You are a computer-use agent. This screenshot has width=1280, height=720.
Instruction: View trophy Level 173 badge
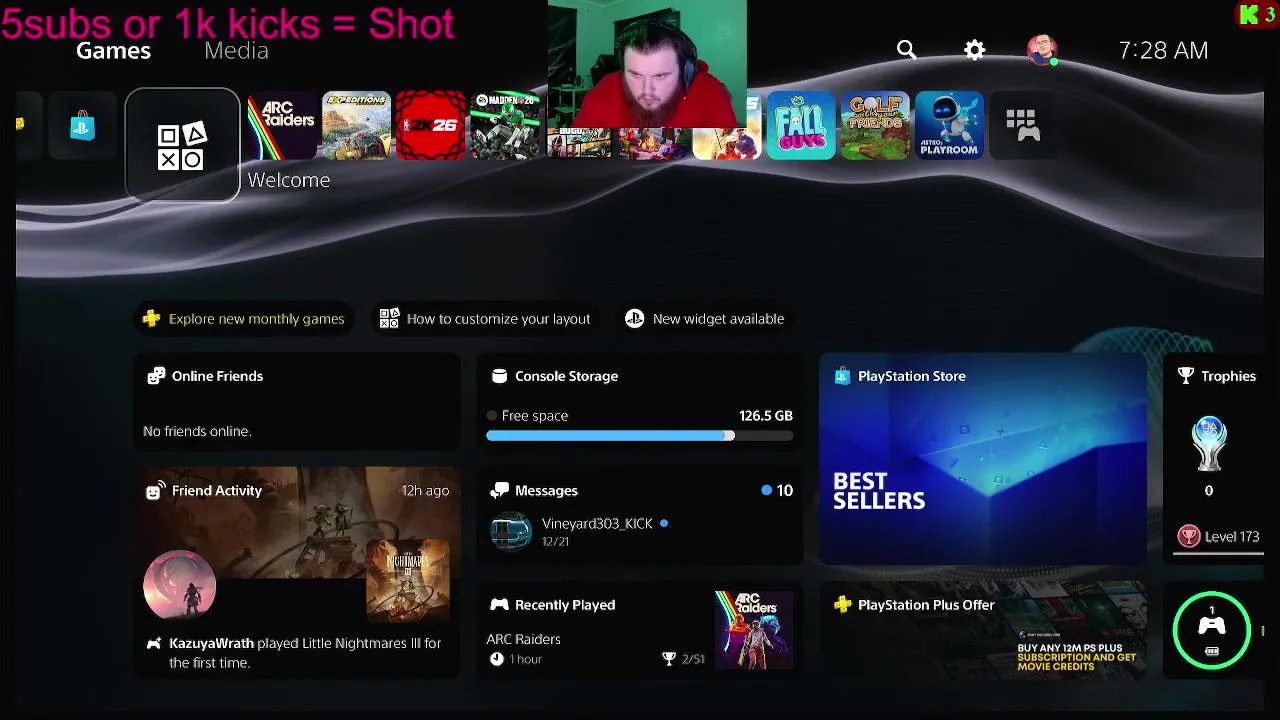pos(1219,537)
